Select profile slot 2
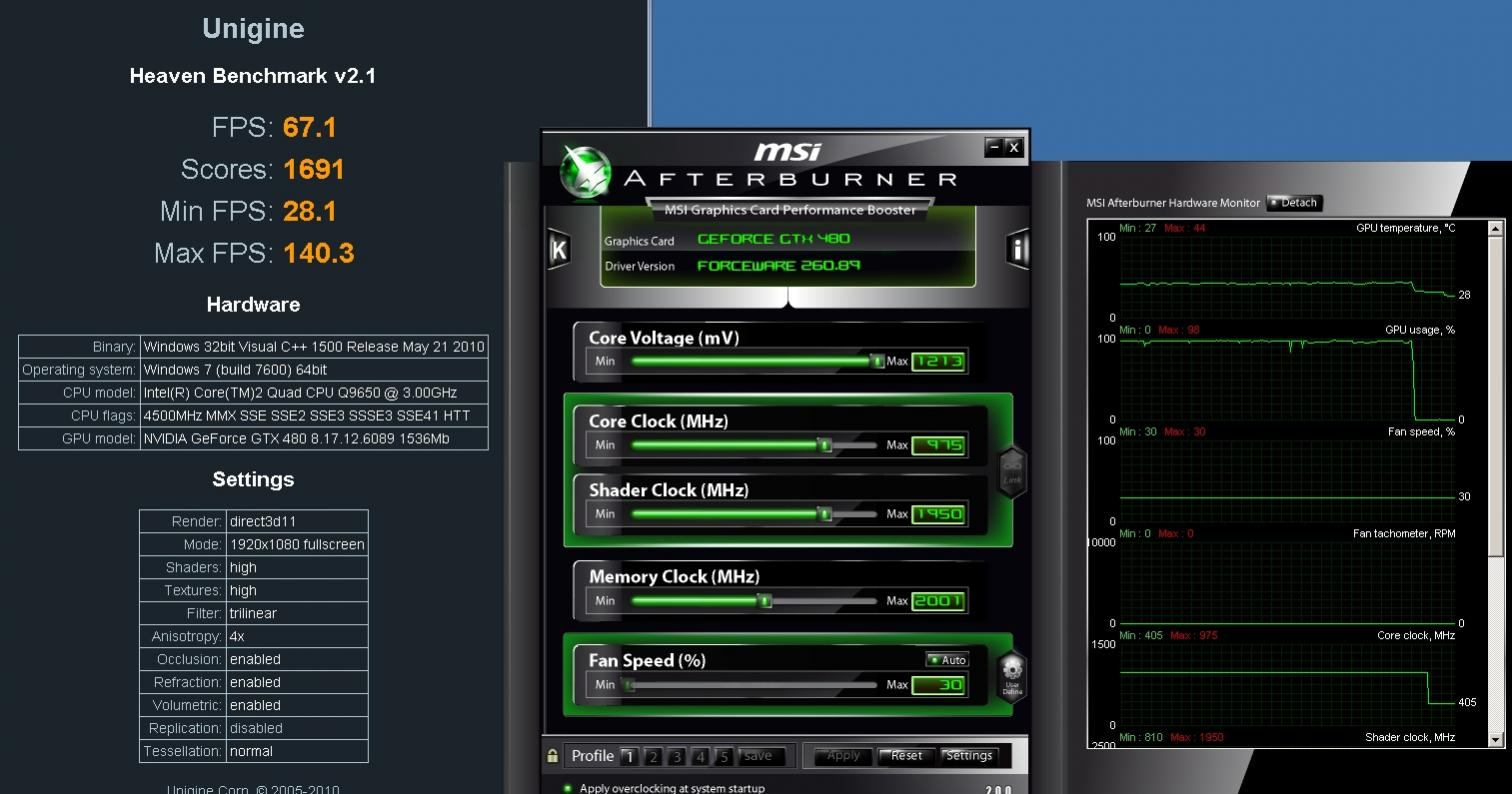This screenshot has width=1512, height=794. (x=653, y=757)
